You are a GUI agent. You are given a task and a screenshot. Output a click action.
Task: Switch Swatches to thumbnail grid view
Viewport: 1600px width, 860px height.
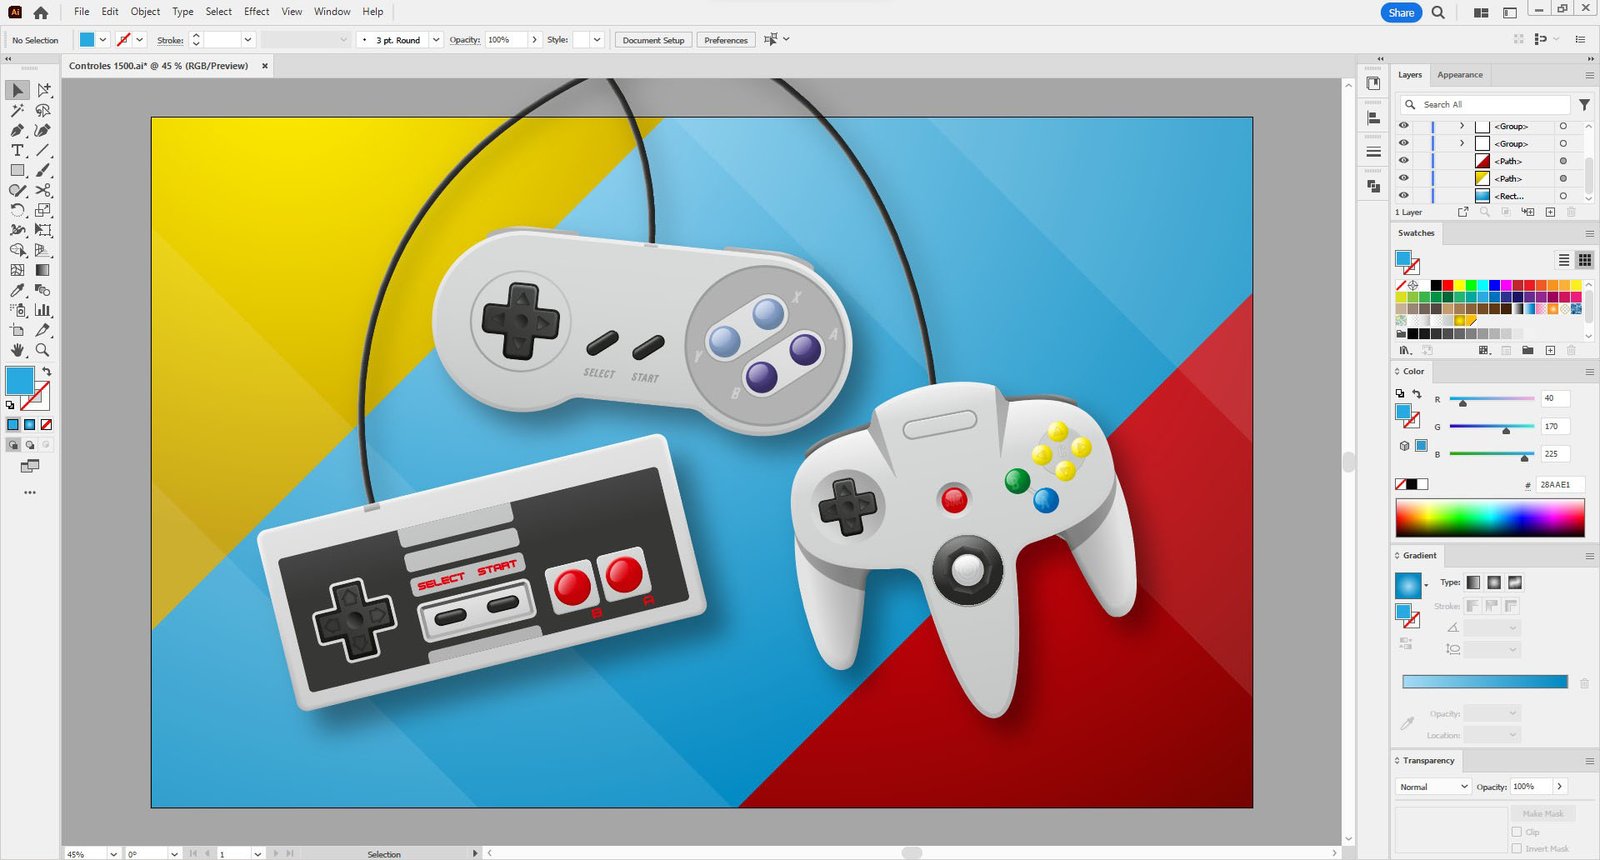[x=1585, y=260]
